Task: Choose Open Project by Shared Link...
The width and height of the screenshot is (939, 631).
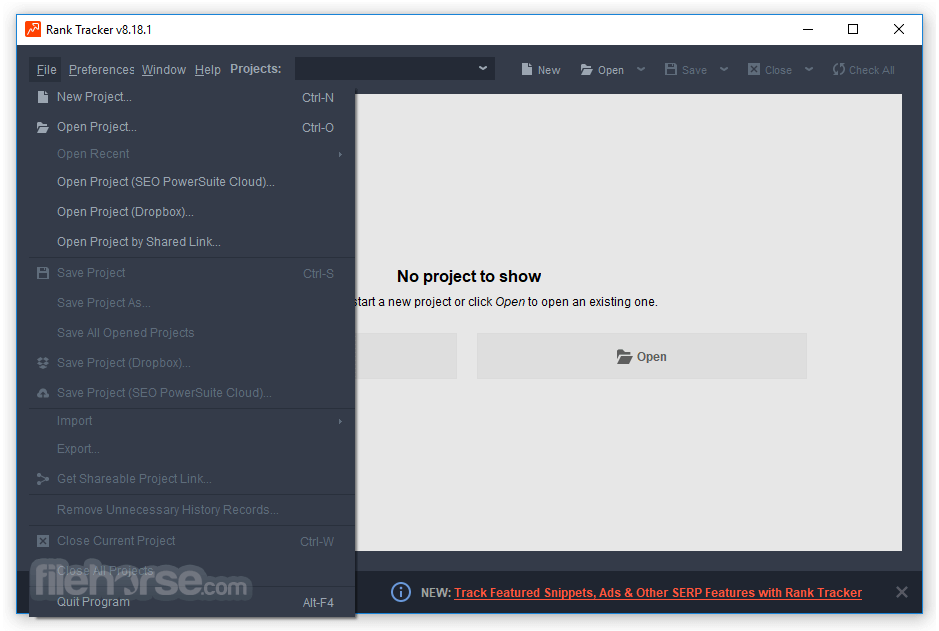Action: 192,242
